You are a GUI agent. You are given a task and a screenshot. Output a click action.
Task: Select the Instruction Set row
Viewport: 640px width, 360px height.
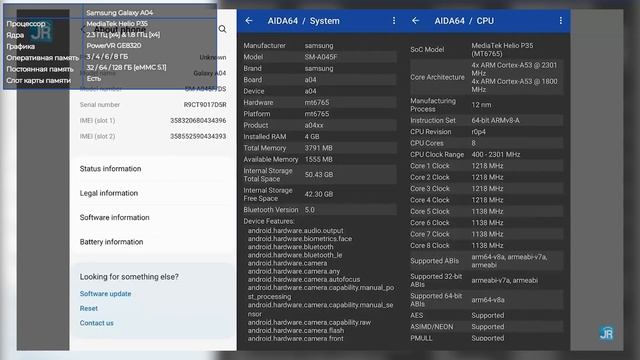[487, 120]
